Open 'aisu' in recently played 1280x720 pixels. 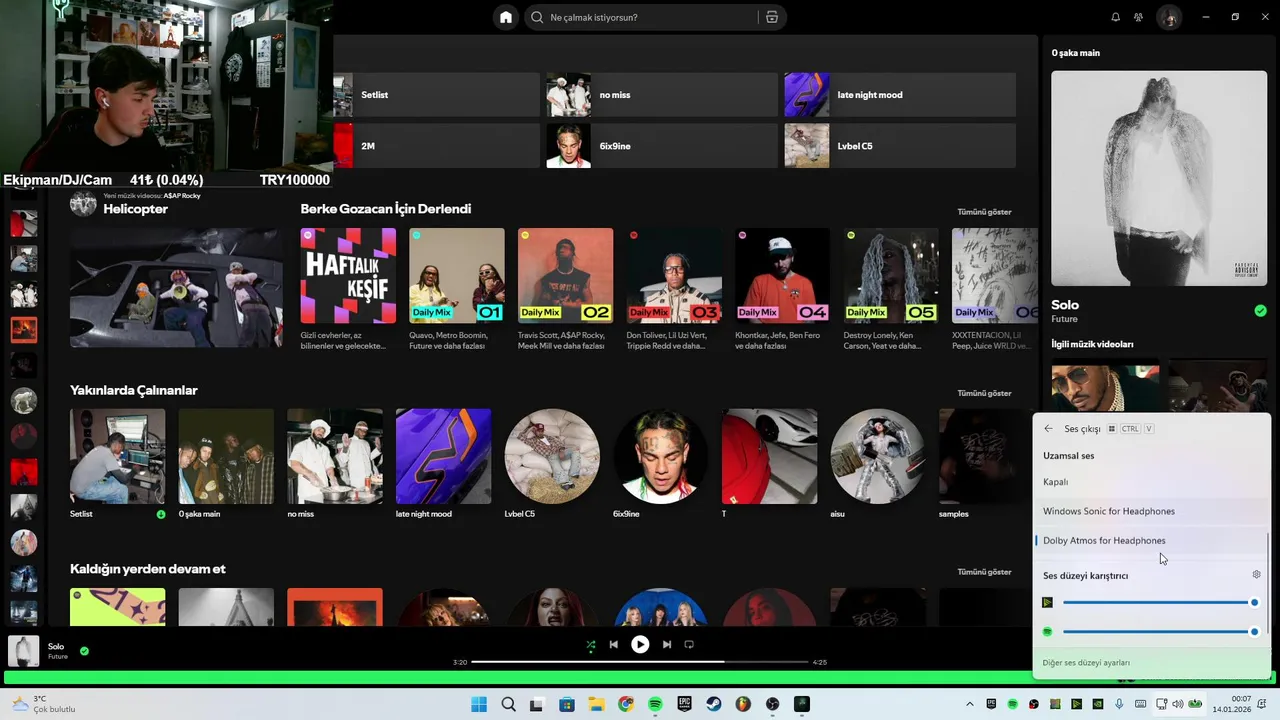pos(878,456)
